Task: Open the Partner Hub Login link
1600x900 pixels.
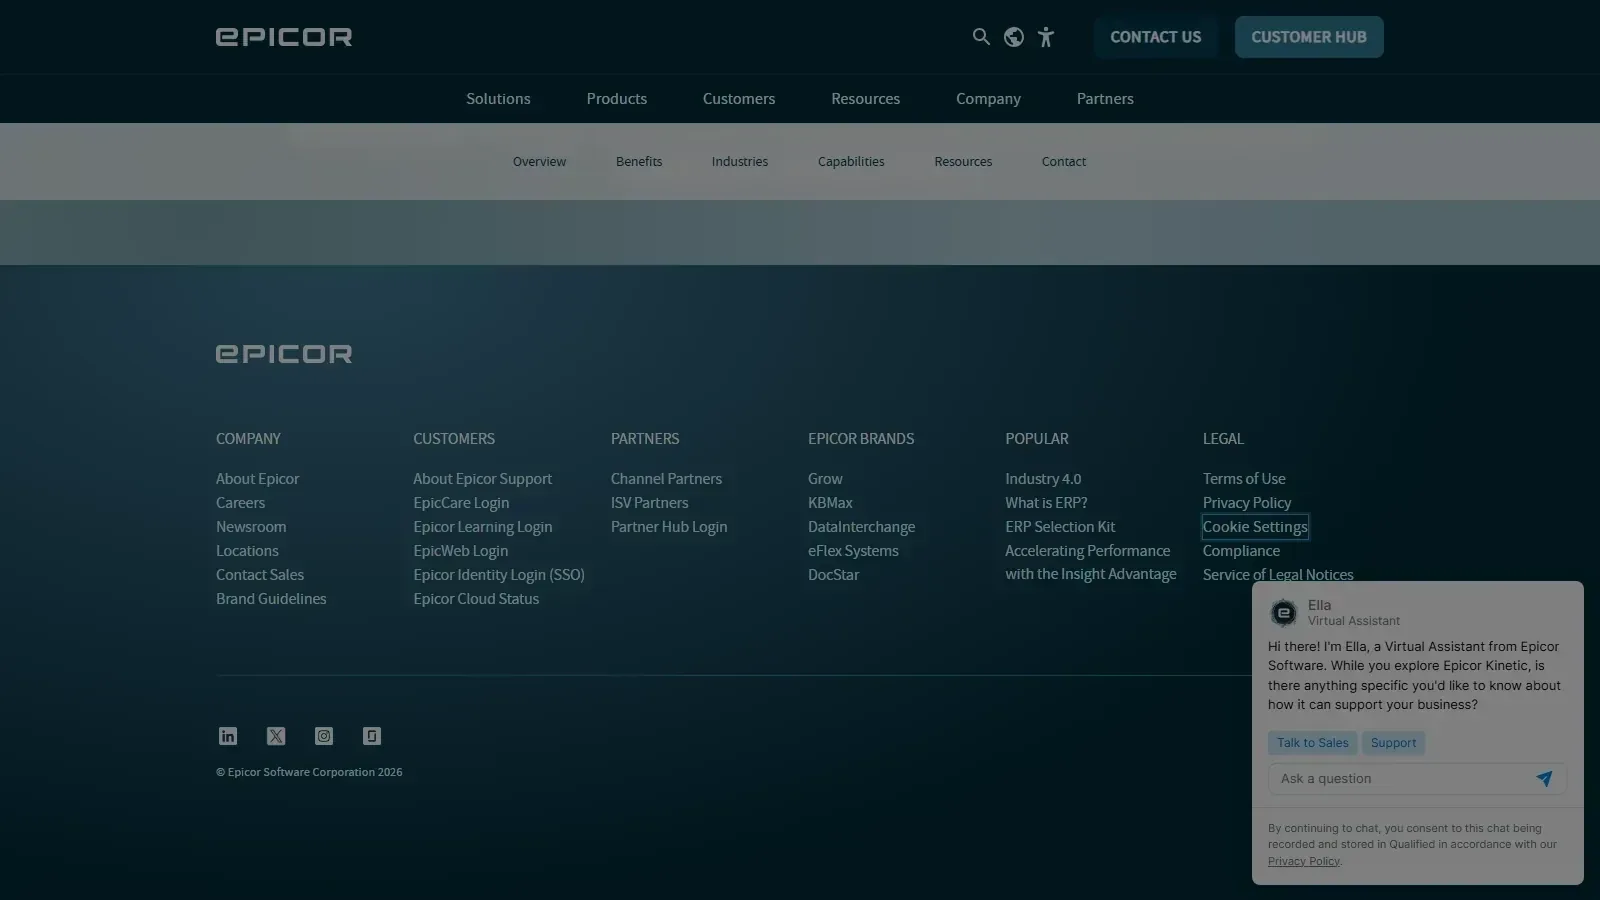Action: pyautogui.click(x=669, y=527)
